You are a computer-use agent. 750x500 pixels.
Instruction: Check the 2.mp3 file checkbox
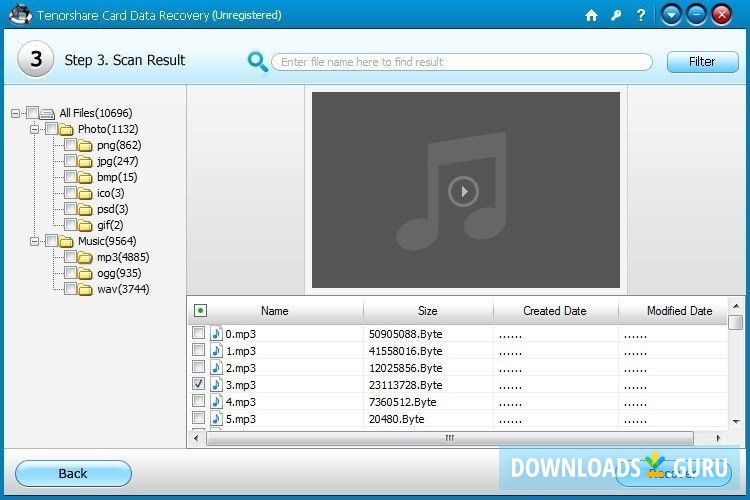(x=199, y=367)
